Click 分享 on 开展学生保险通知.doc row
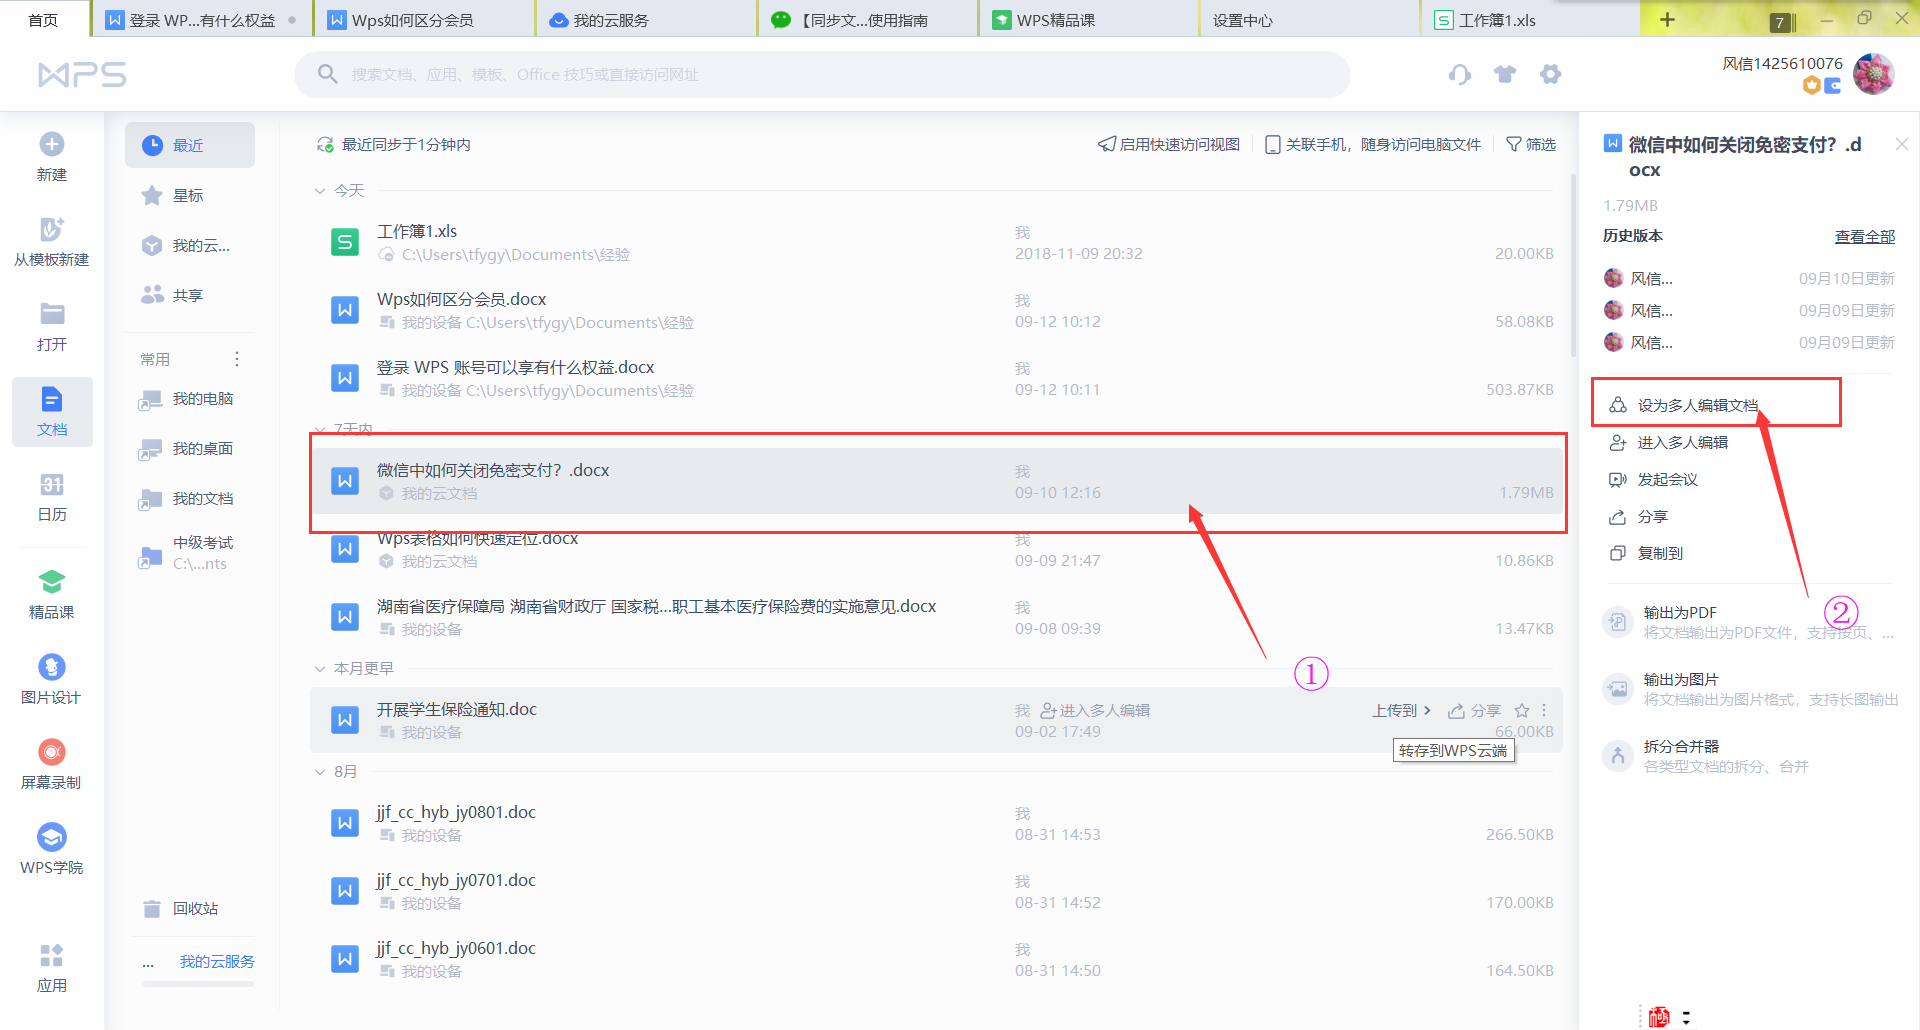The width and height of the screenshot is (1920, 1030). (1474, 710)
